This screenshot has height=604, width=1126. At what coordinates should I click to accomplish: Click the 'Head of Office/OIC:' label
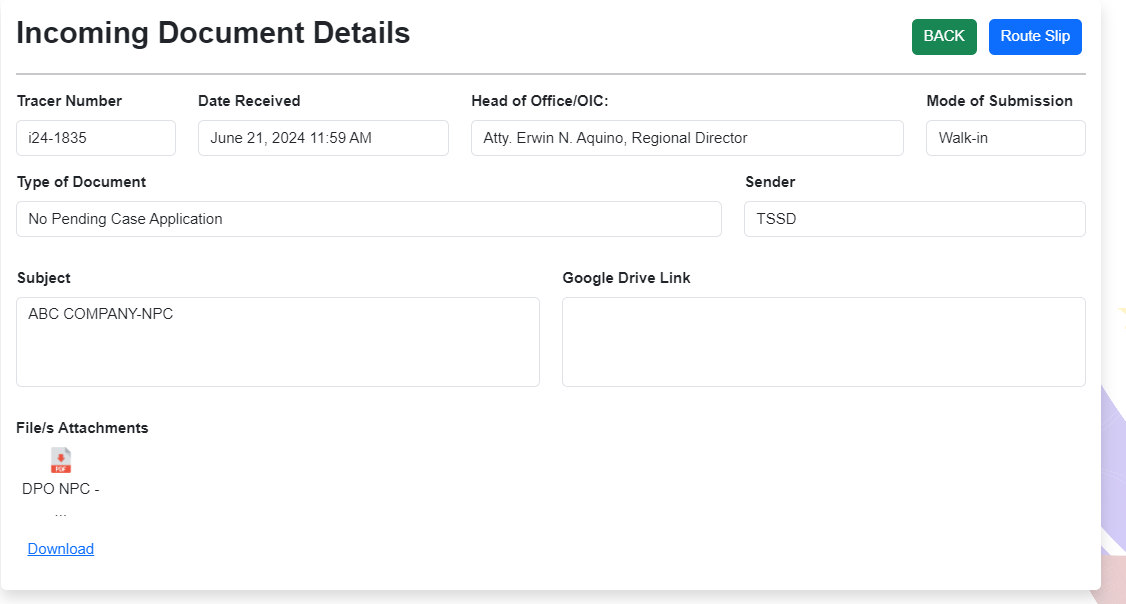tap(540, 101)
